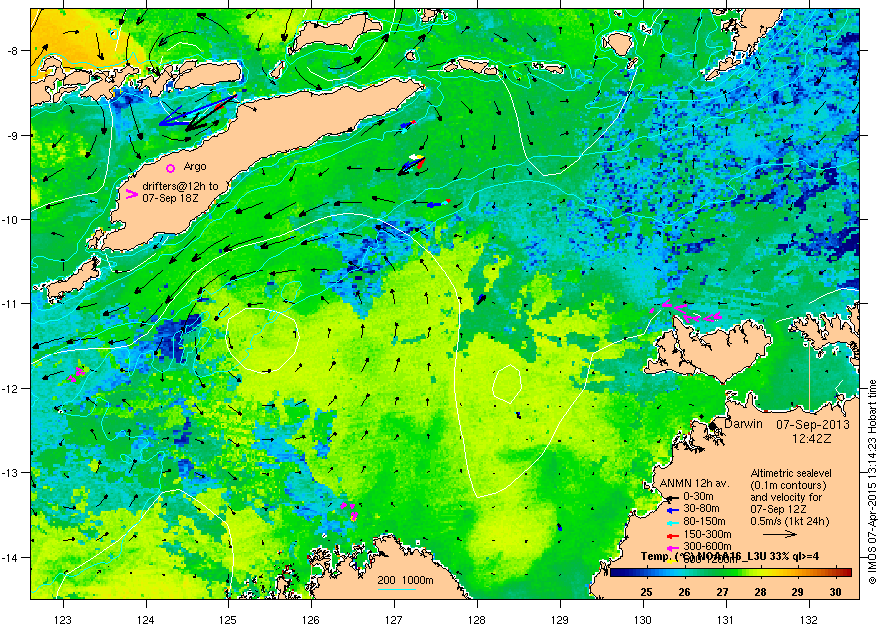Click the longitude axis label 123
The image size is (880, 630).
63,620
